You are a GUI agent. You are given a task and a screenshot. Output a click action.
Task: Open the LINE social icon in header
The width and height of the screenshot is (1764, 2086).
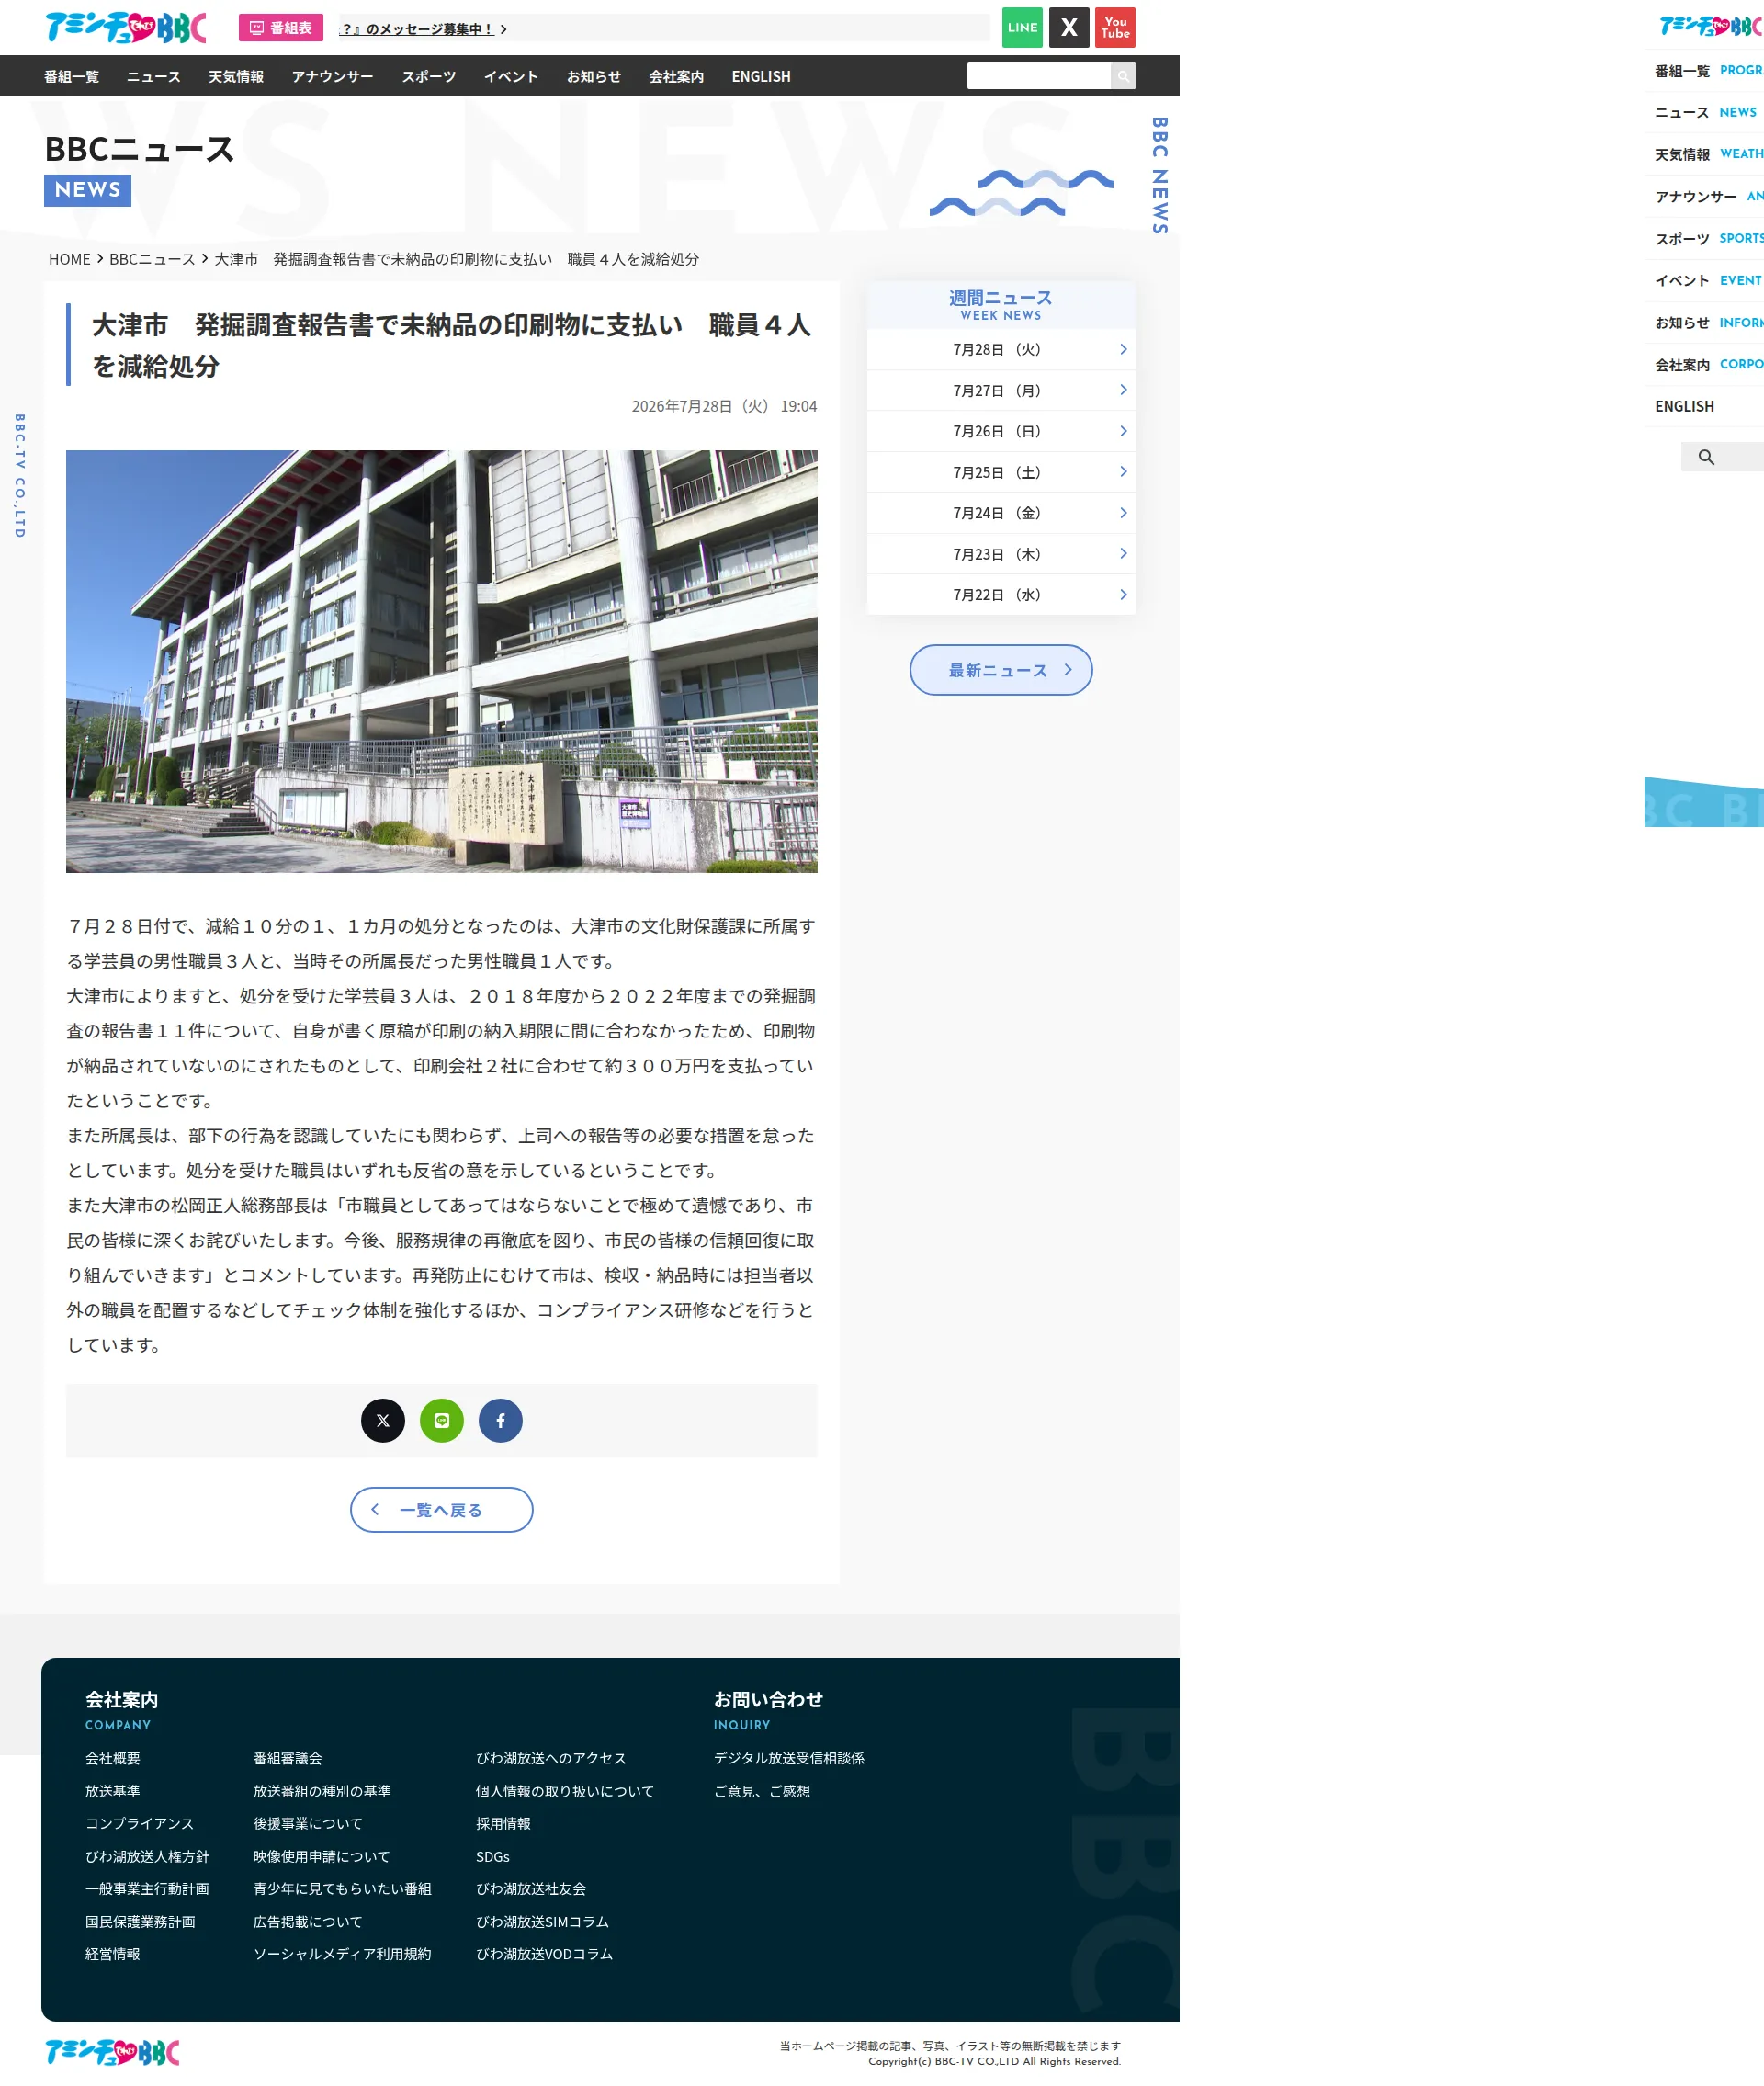click(x=1022, y=28)
